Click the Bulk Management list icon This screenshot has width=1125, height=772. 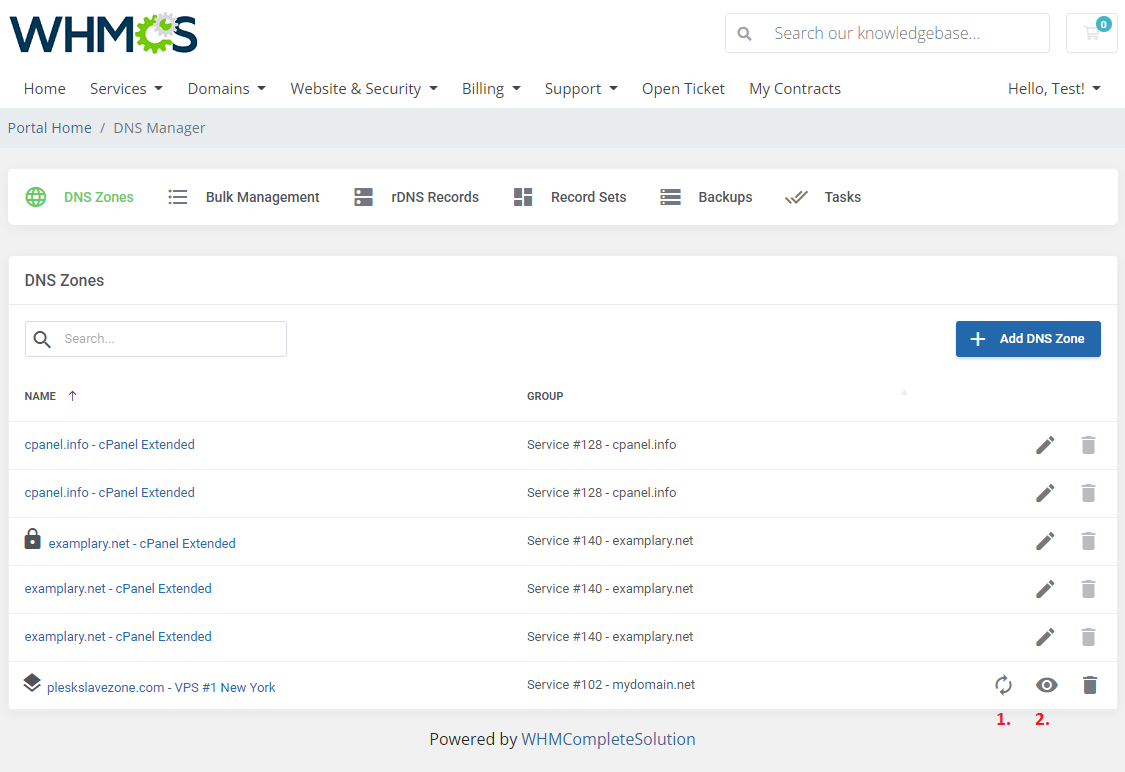point(177,197)
